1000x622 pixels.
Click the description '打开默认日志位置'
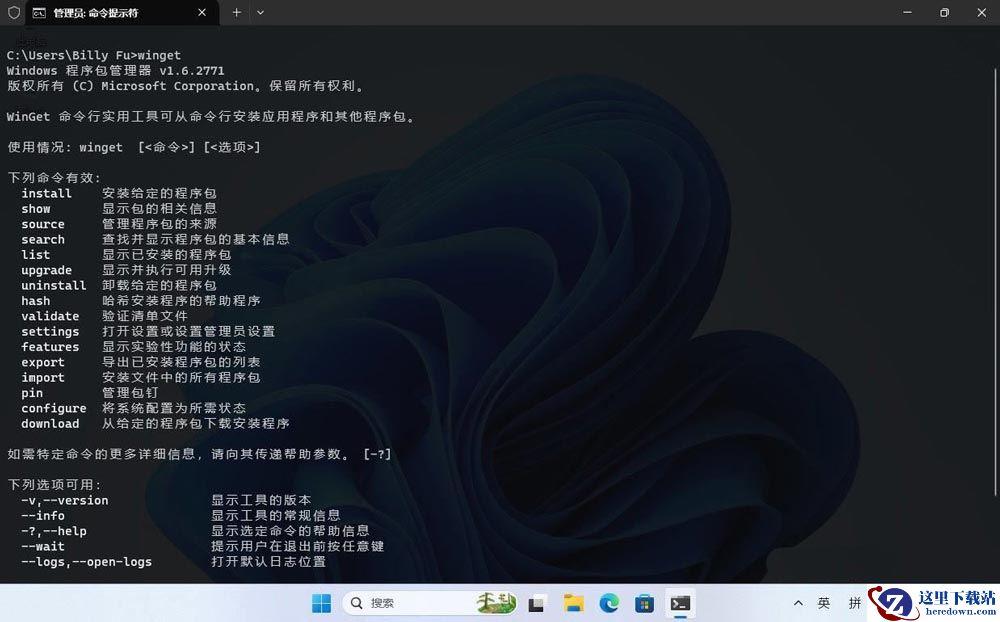click(268, 561)
